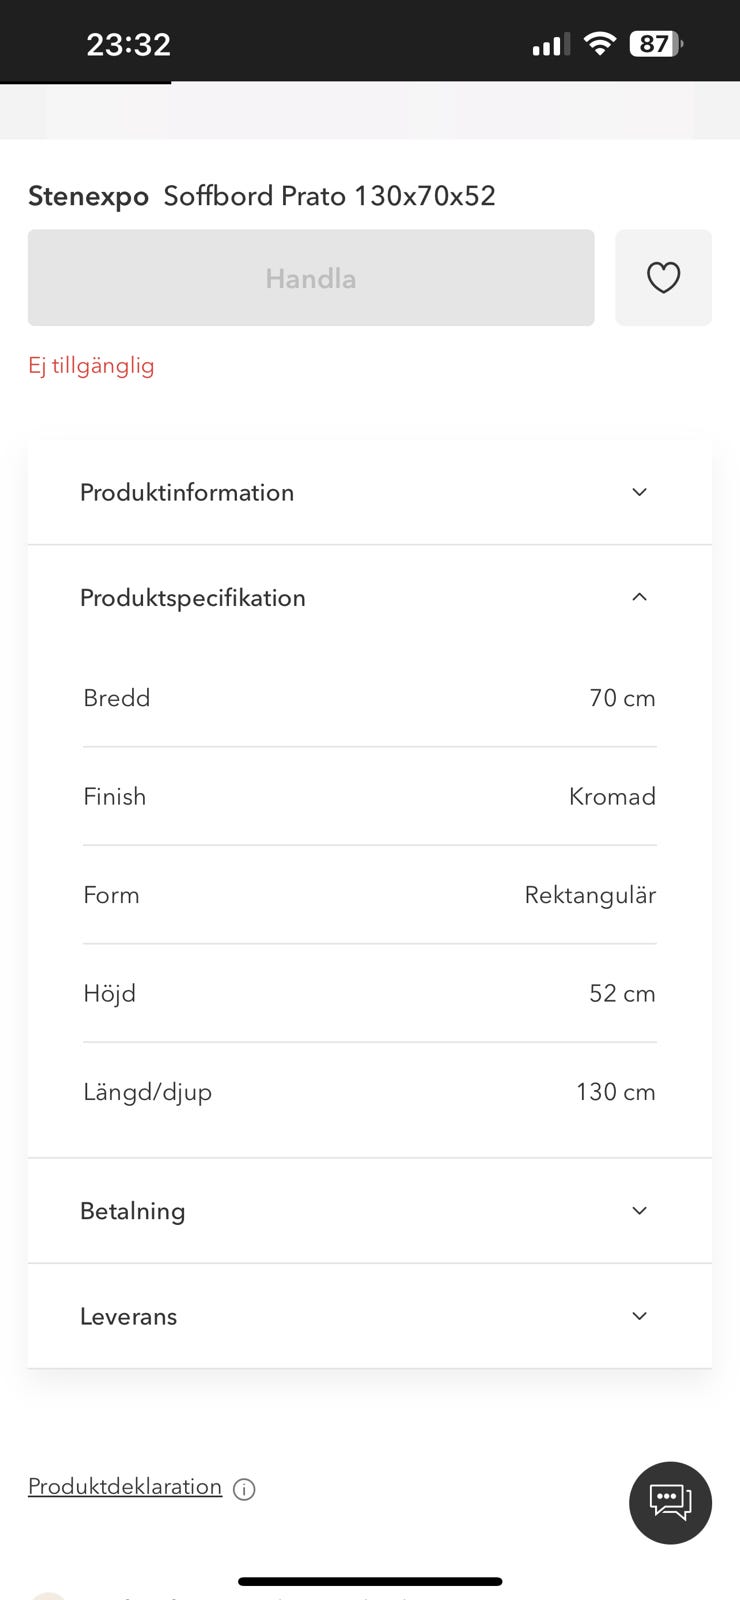Tap the cellular signal bars icon
This screenshot has width=740, height=1600.
pos(550,45)
